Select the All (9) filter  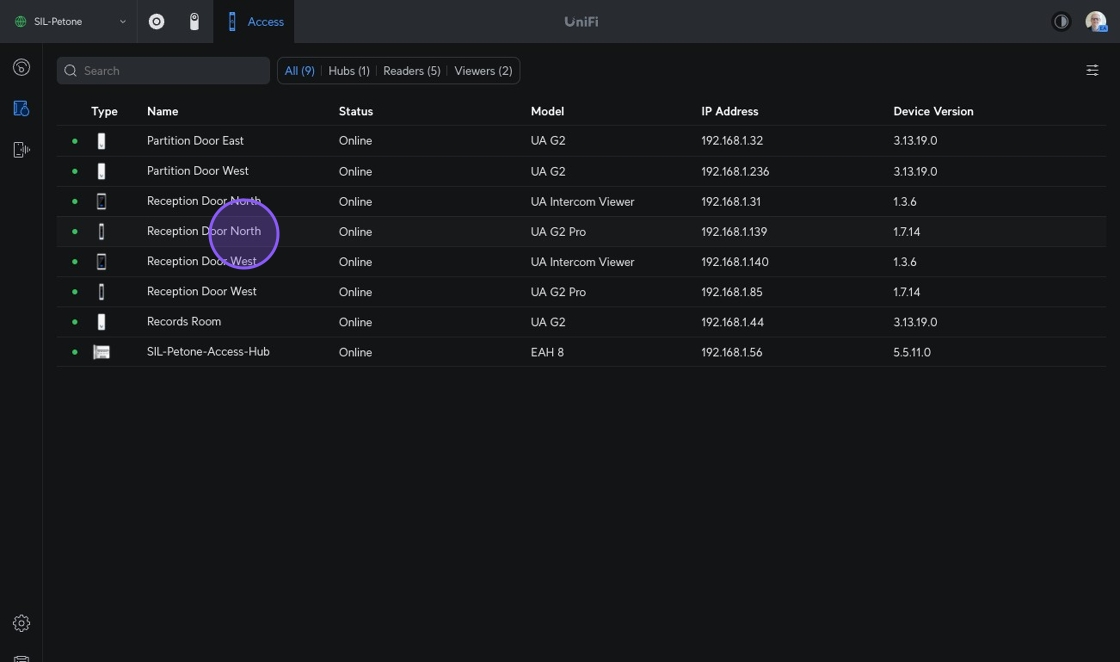(299, 71)
